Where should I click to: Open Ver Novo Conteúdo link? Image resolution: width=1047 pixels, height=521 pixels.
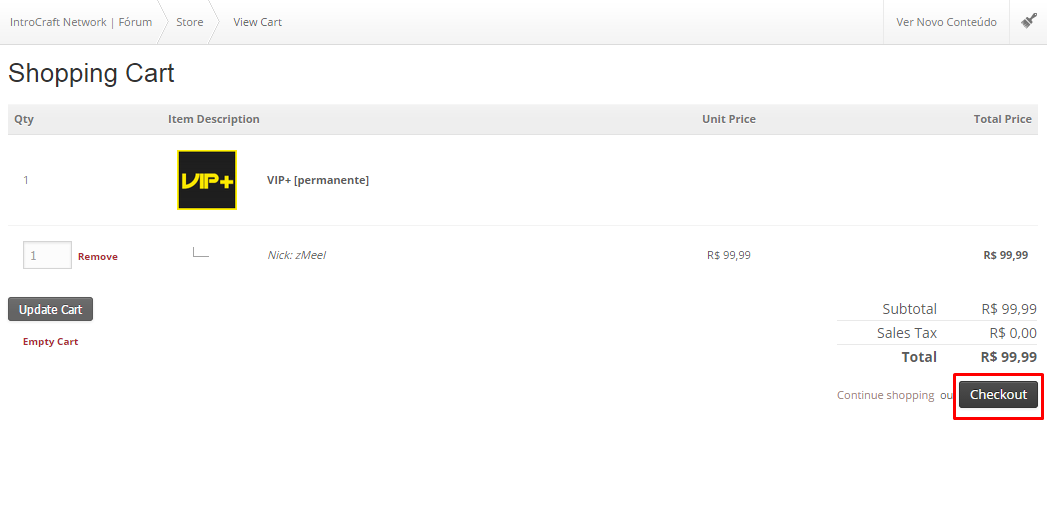pos(946,22)
